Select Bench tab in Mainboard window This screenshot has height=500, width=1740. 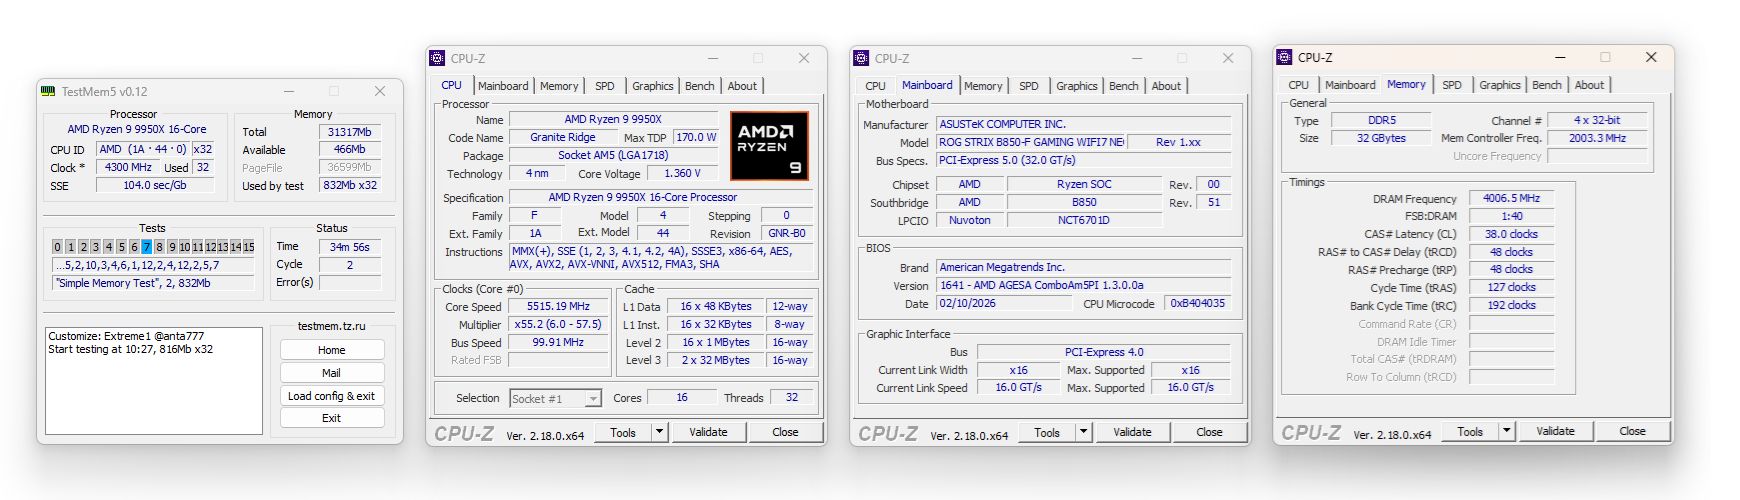point(1123,86)
